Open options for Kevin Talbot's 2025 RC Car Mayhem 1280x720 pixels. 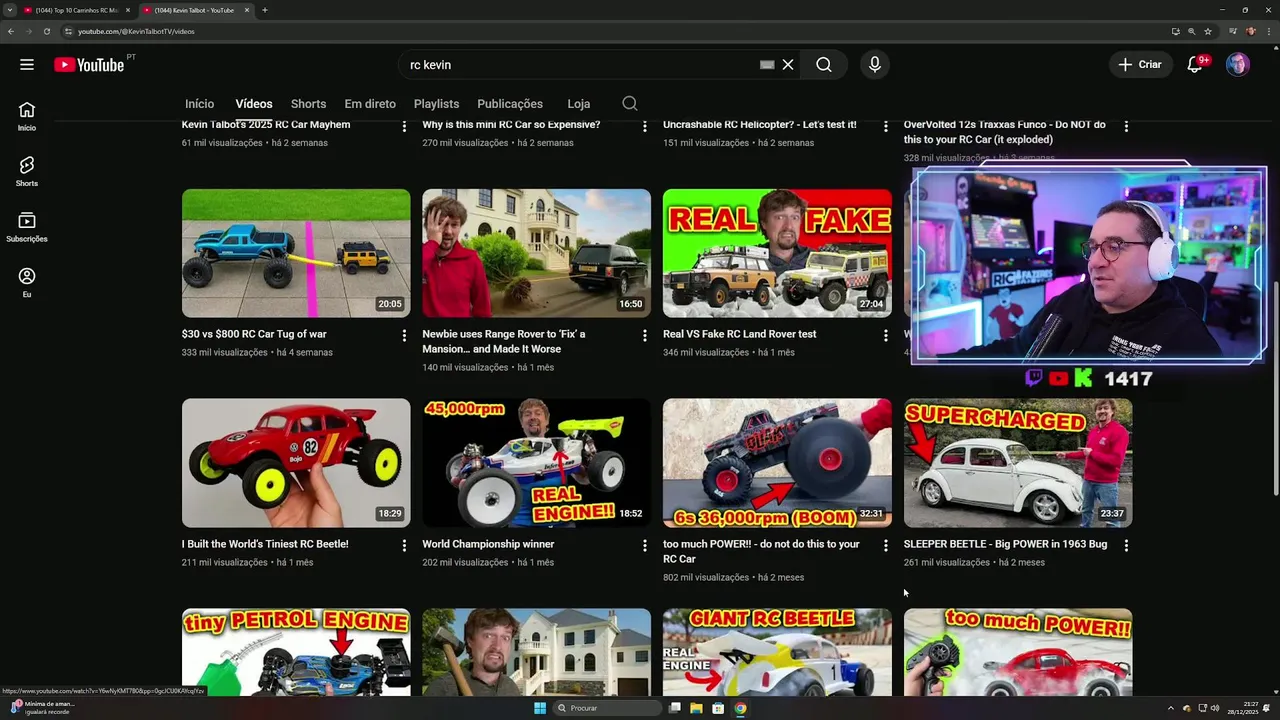click(x=404, y=126)
